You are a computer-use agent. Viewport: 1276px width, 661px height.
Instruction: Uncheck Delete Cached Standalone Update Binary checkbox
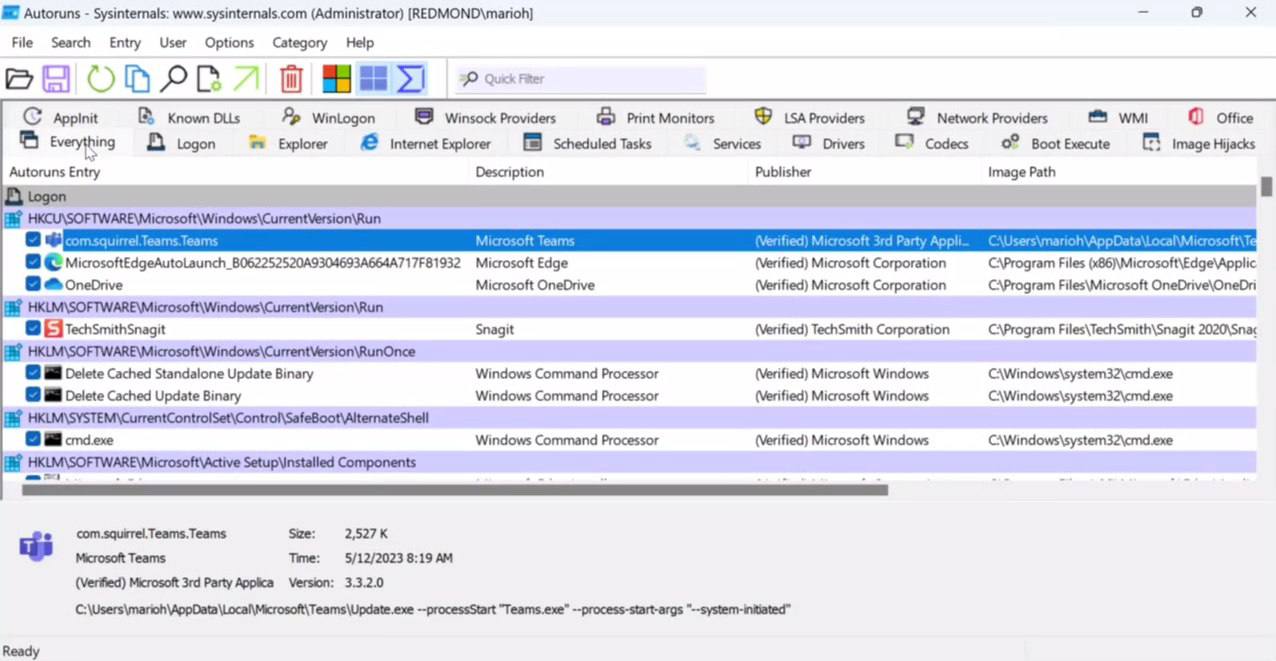pyautogui.click(x=33, y=373)
